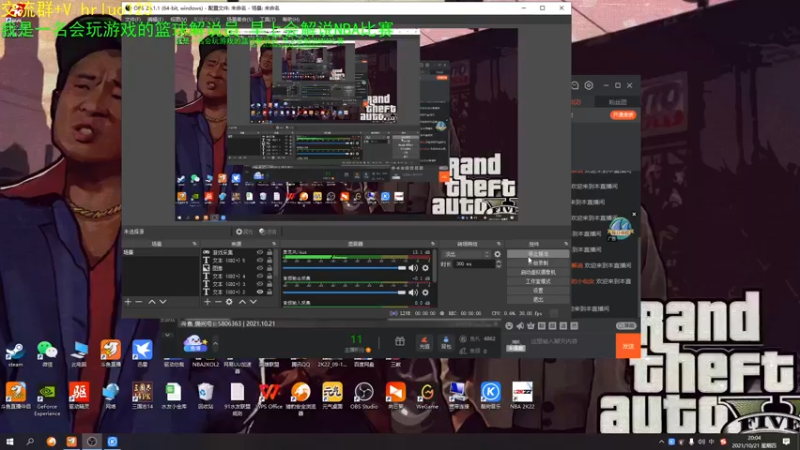The width and height of the screenshot is (800, 450).
Task: Move scene up with arrow in Scenes panel
Action: tap(152, 302)
